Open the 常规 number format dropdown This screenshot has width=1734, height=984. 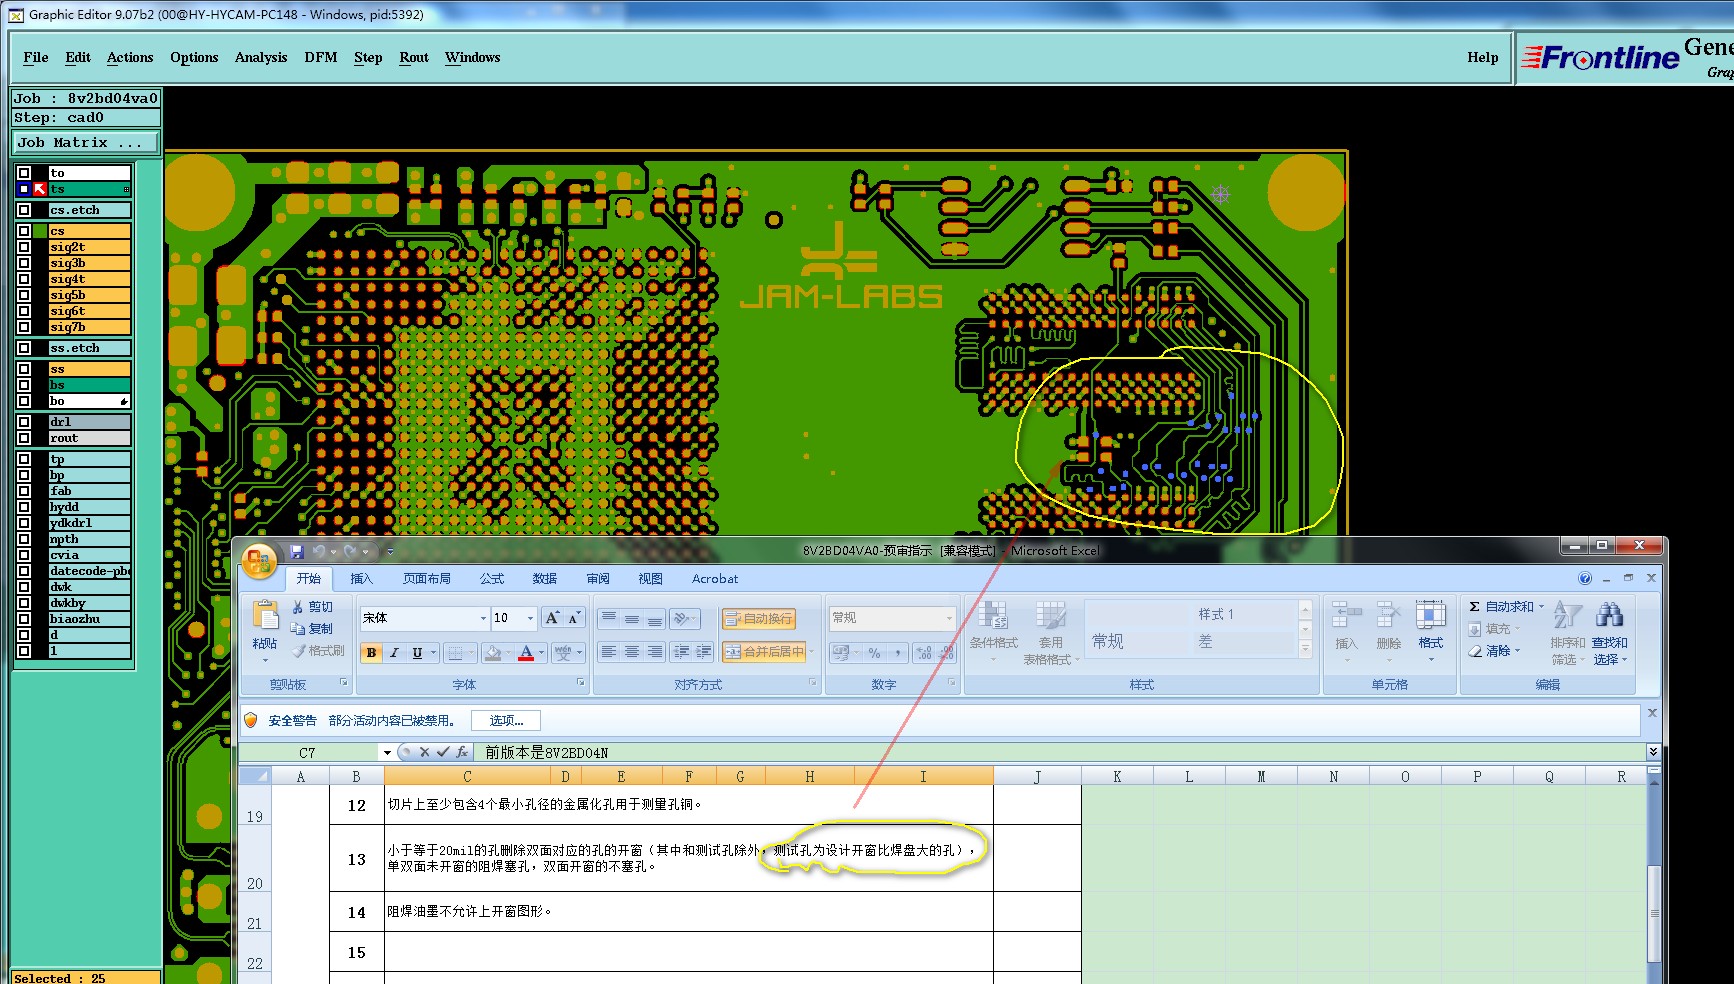[x=949, y=618]
